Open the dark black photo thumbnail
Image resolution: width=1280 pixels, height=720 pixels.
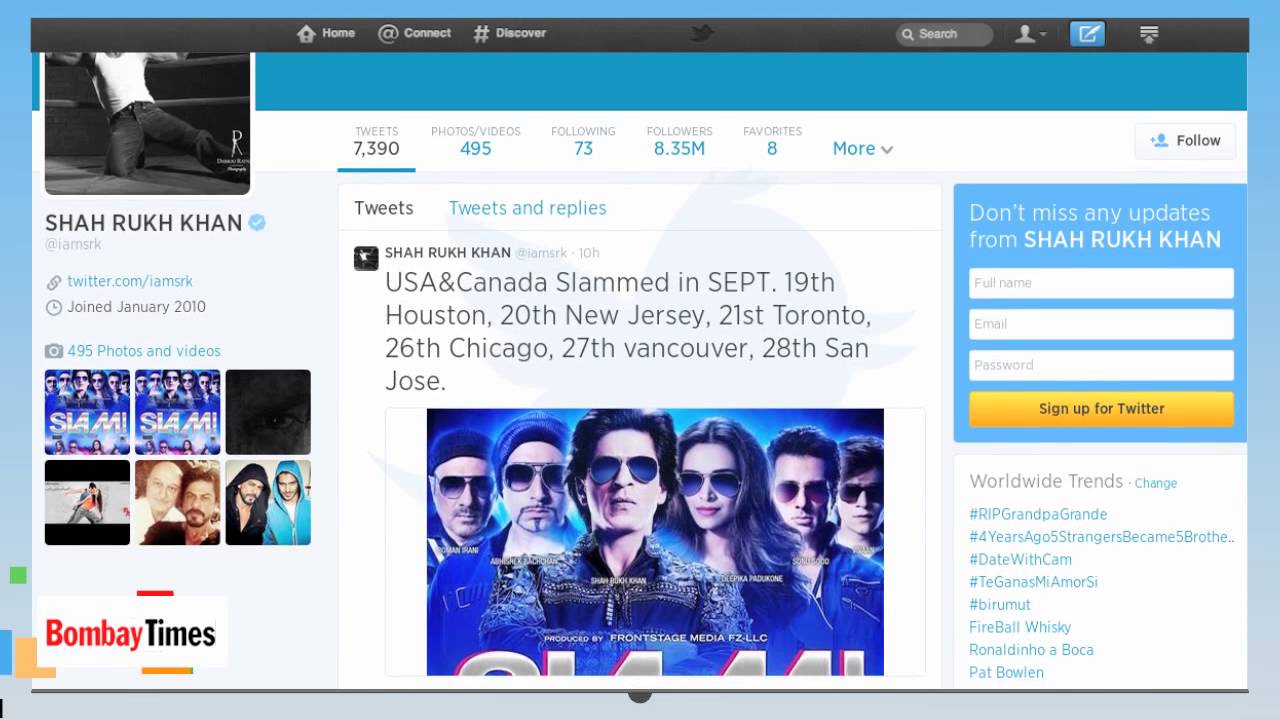click(268, 412)
